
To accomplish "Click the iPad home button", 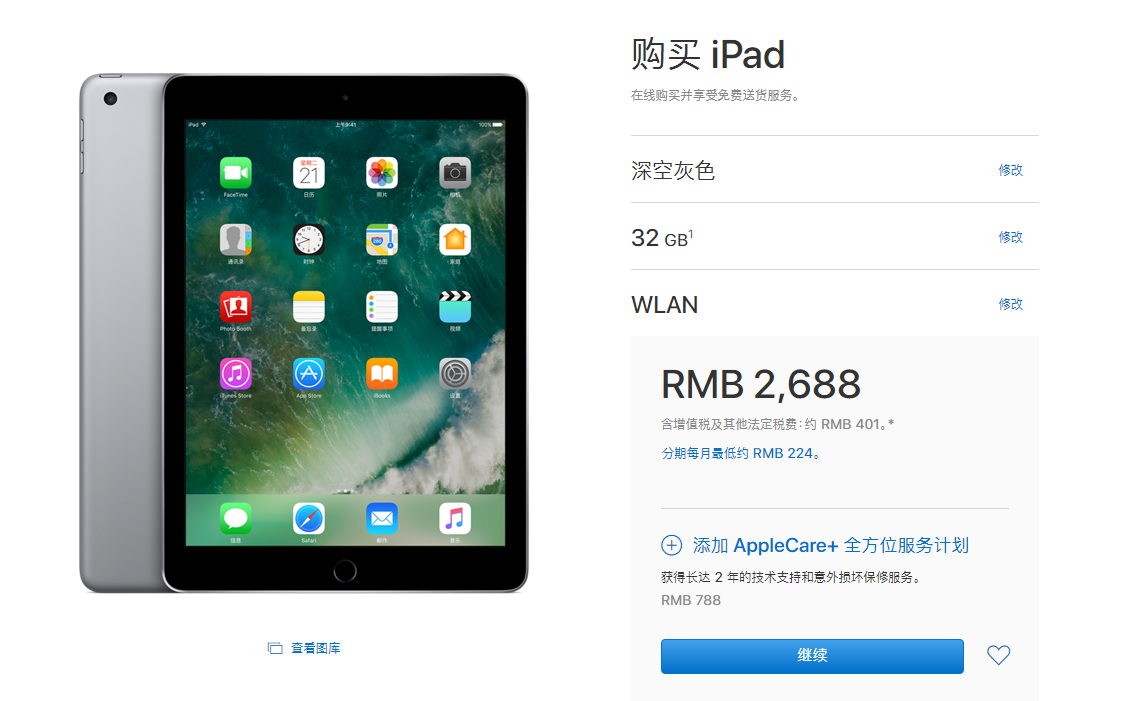I will 345,571.
